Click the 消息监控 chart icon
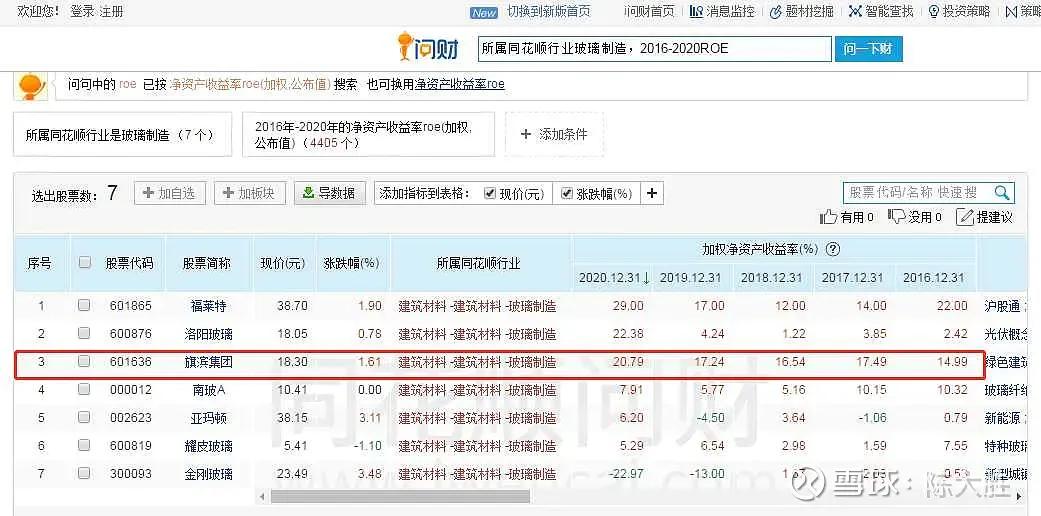1041x516 pixels. tap(696, 11)
